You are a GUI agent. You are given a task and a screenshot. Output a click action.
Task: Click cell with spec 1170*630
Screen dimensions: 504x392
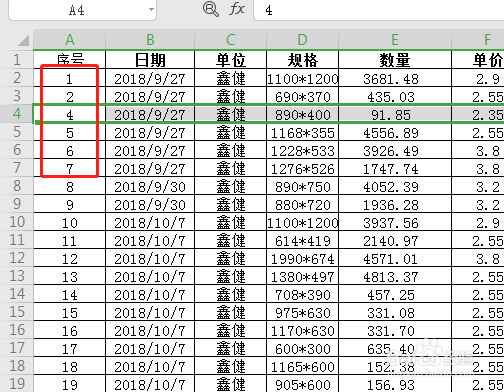click(302, 330)
